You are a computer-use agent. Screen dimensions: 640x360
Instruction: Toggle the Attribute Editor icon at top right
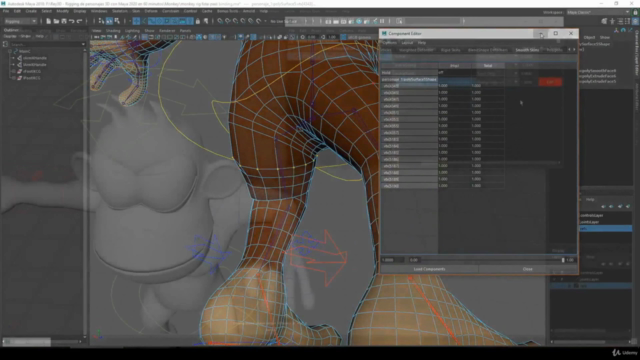[x=620, y=21]
